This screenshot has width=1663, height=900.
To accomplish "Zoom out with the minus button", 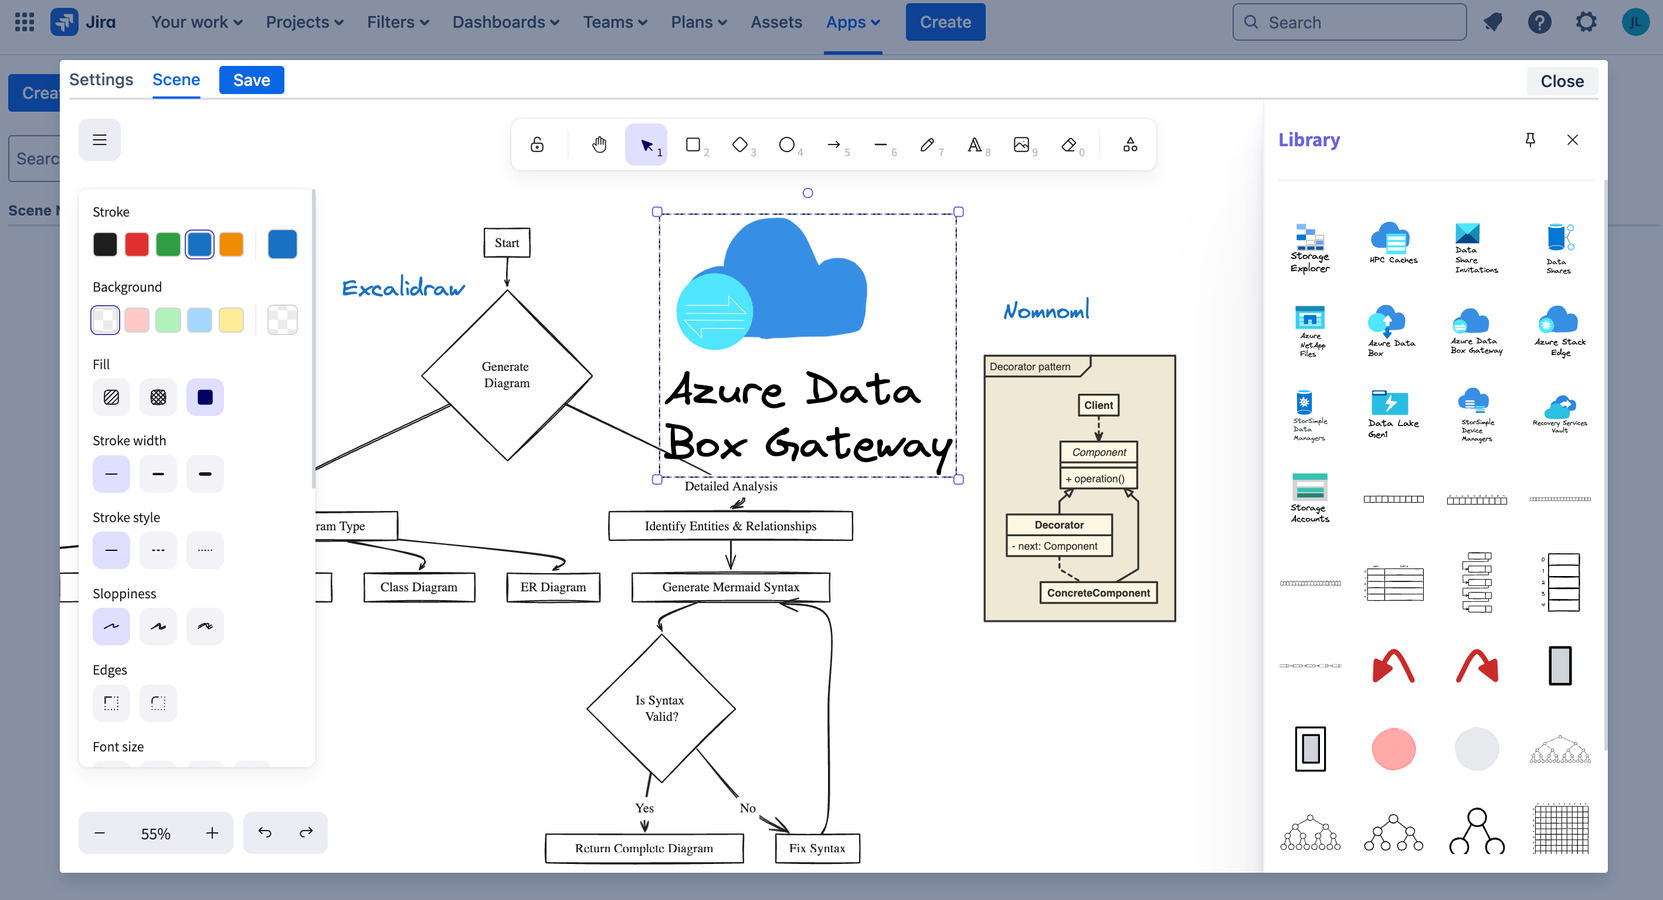I will click(100, 833).
